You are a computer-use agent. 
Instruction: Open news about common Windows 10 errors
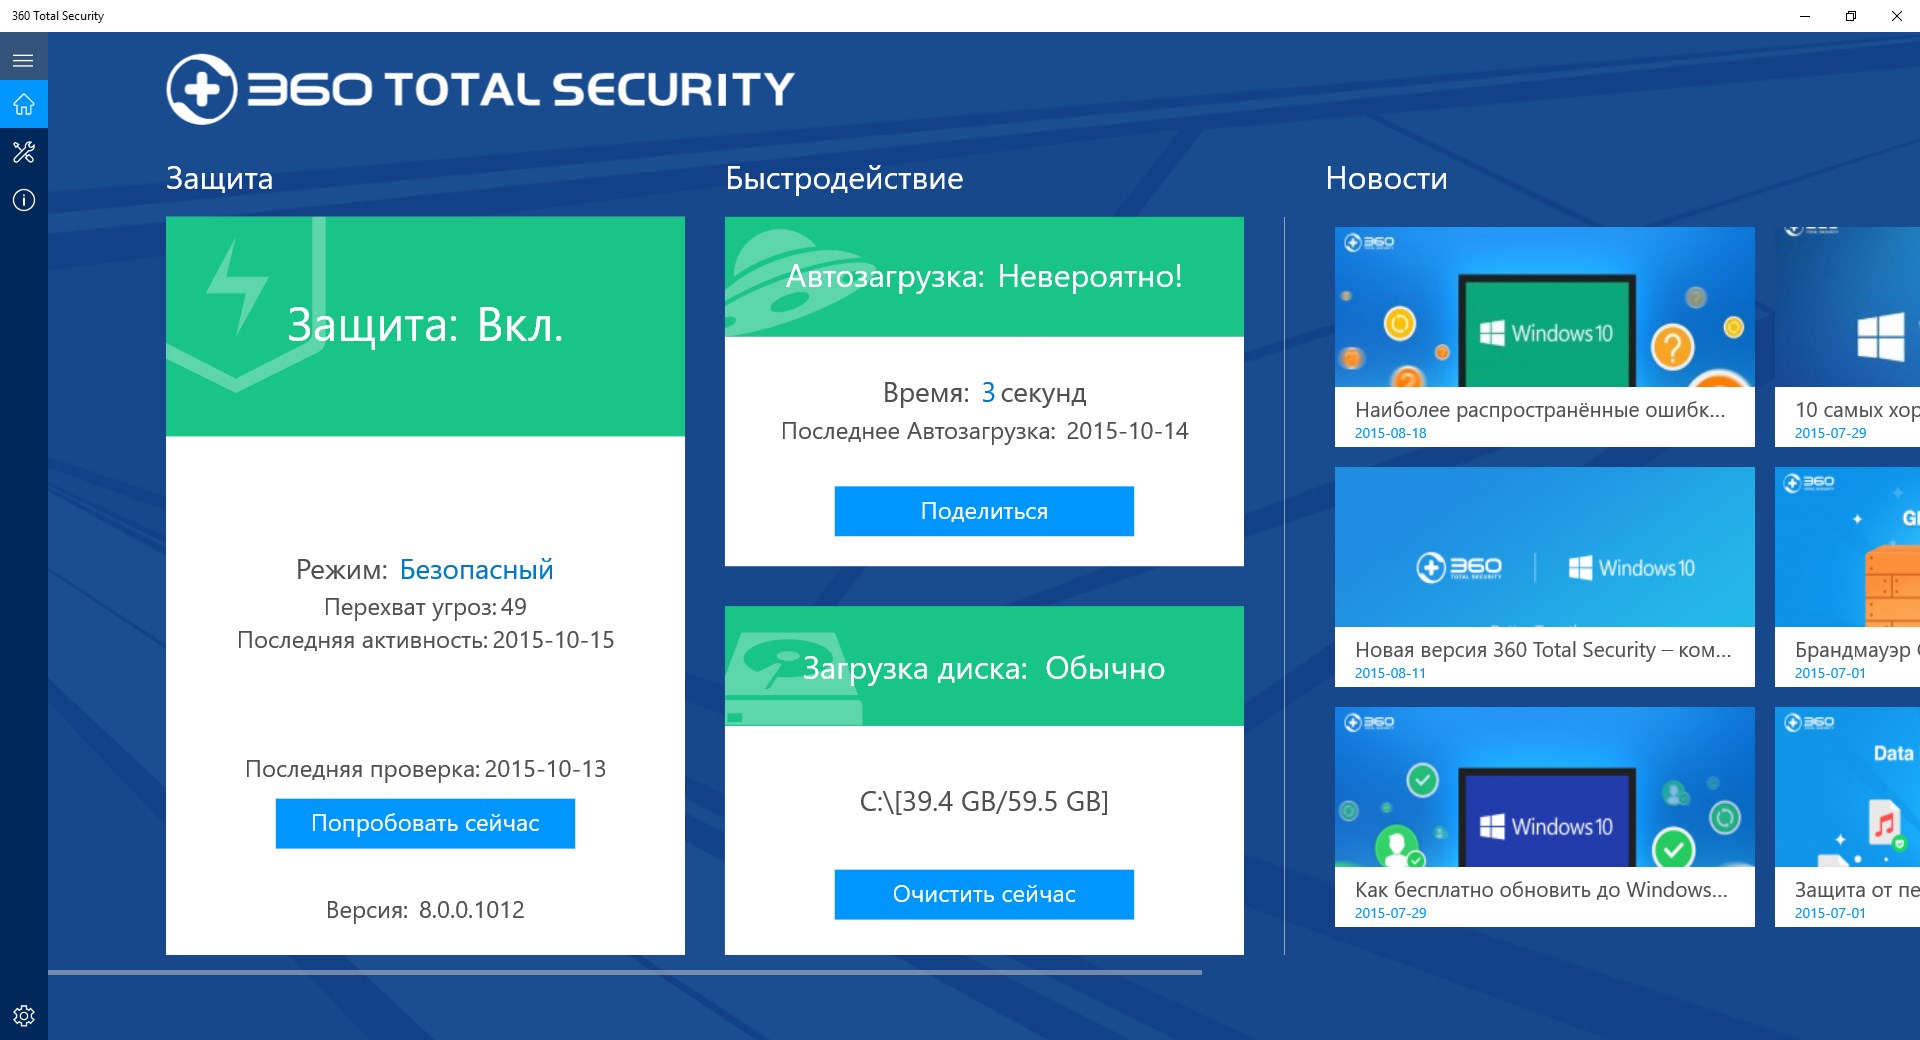tap(1544, 337)
